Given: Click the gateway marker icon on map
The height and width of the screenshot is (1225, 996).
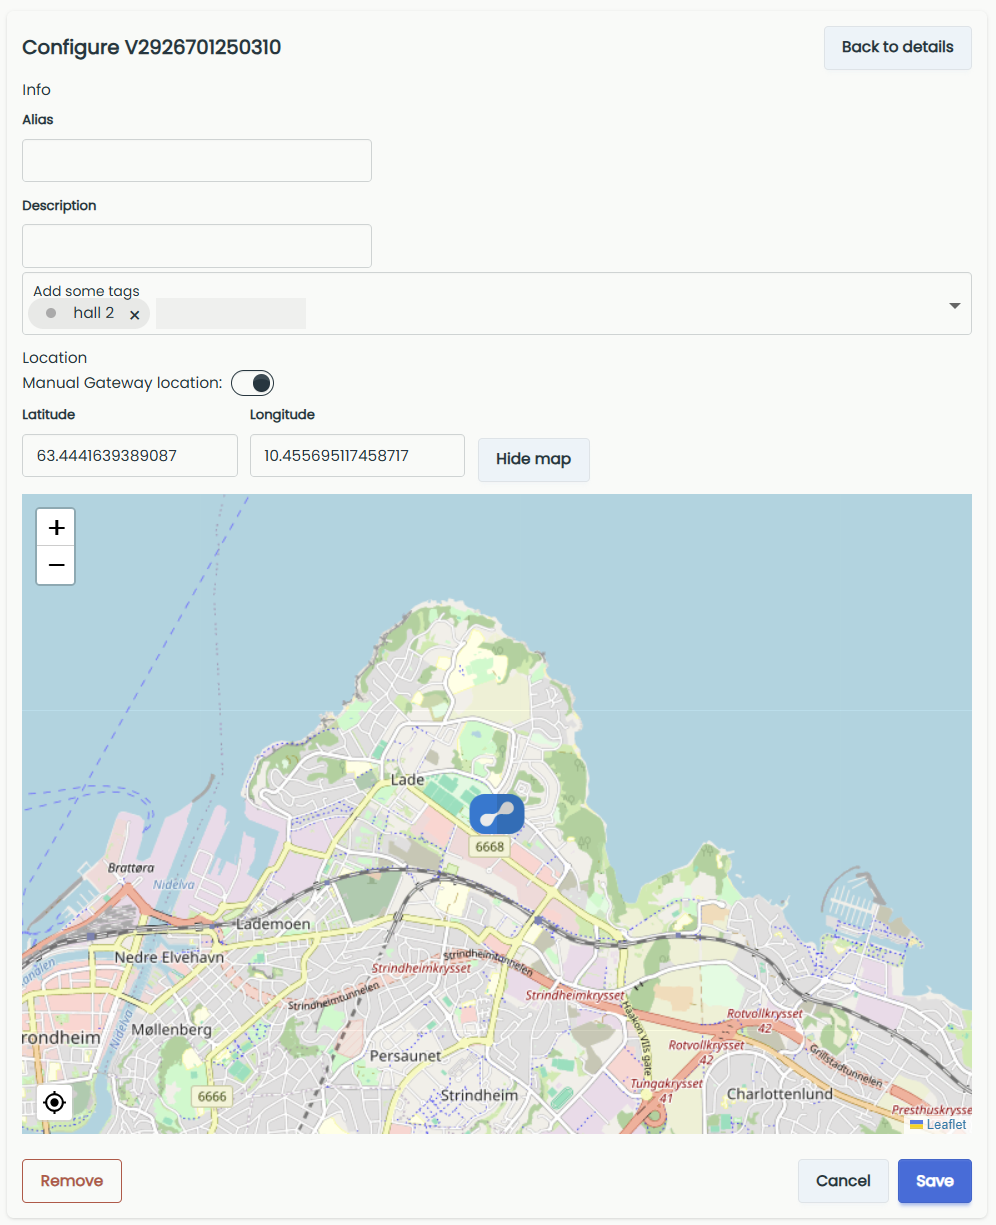Looking at the screenshot, I should (497, 814).
